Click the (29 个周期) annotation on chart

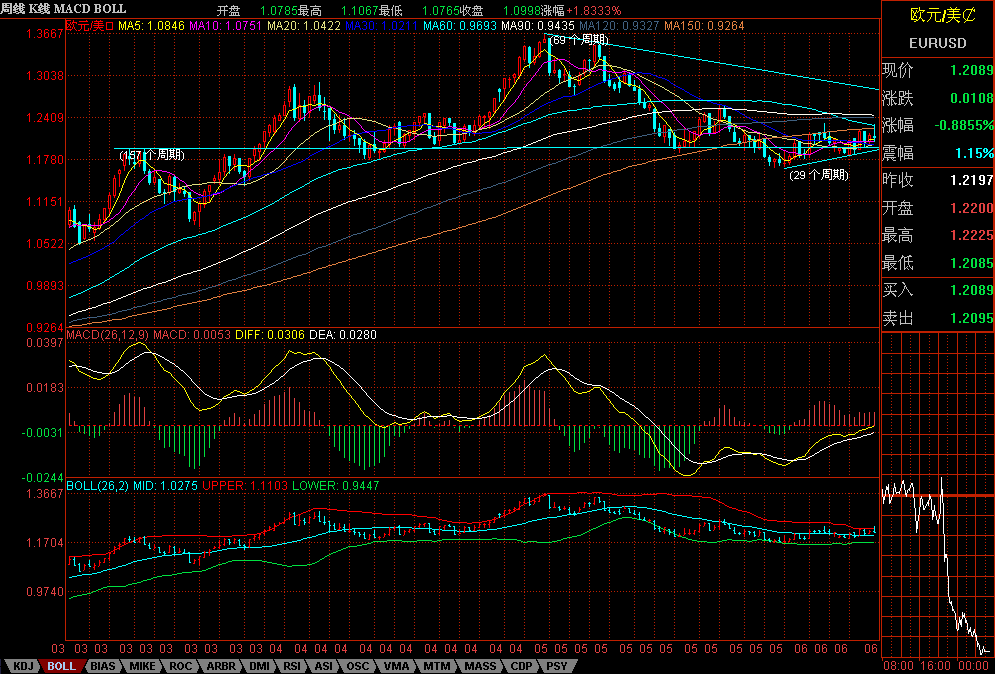click(819, 175)
